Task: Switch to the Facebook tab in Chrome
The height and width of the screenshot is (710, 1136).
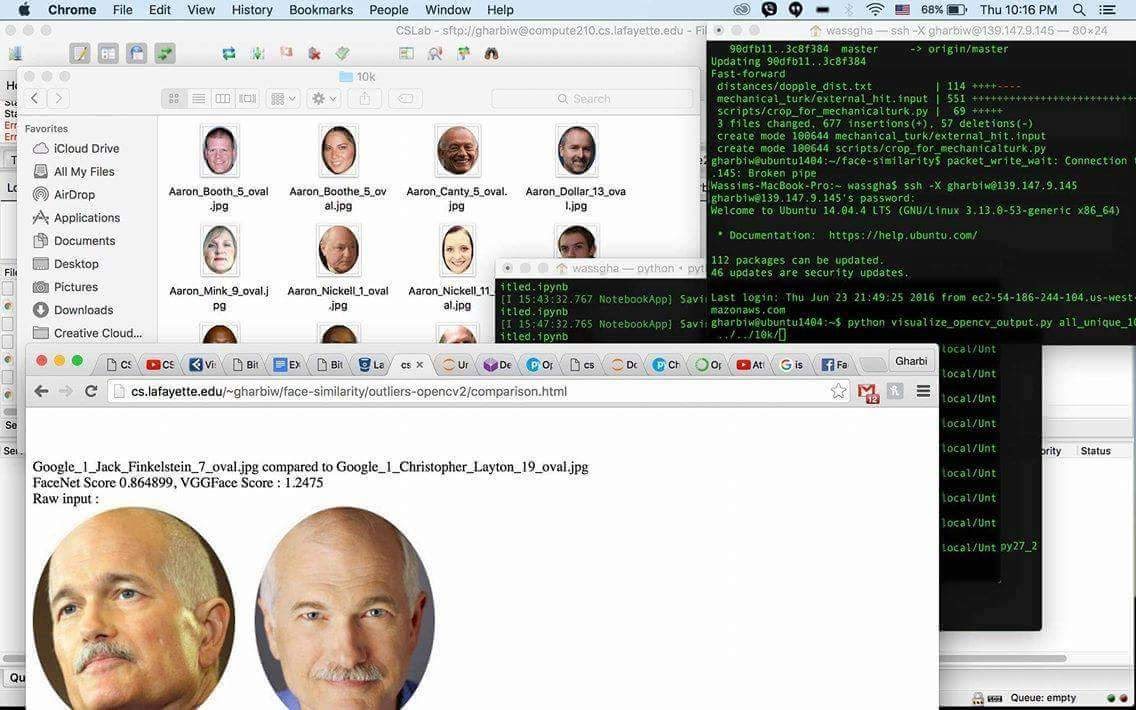Action: pos(834,365)
